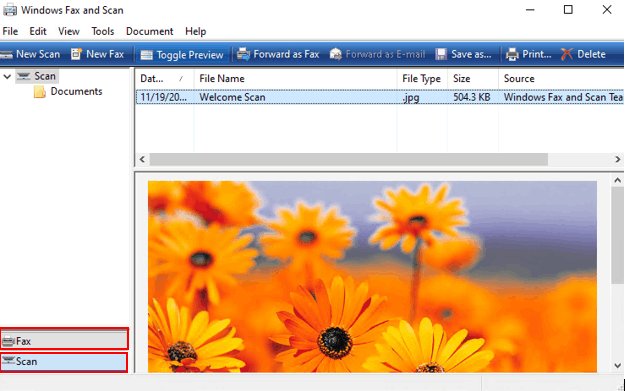Open the View menu
The height and width of the screenshot is (391, 626).
click(69, 31)
